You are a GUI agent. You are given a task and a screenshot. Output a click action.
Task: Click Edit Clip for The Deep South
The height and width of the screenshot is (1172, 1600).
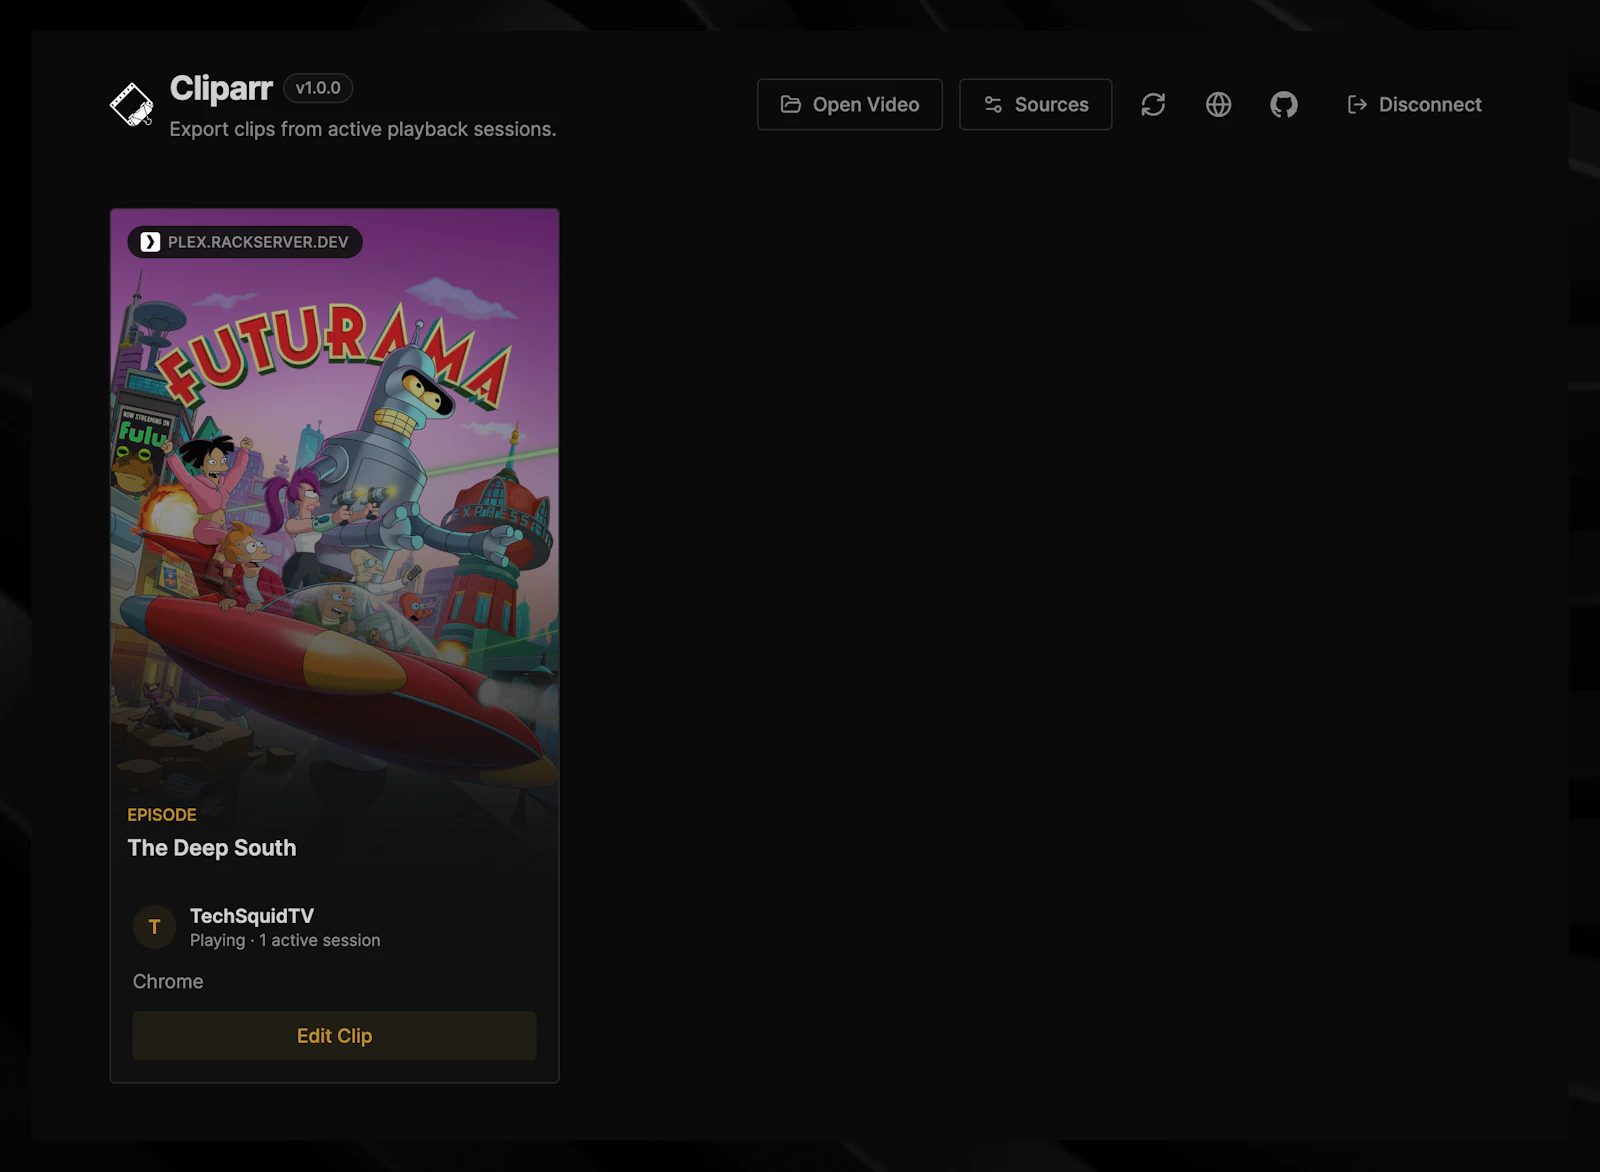[334, 1036]
